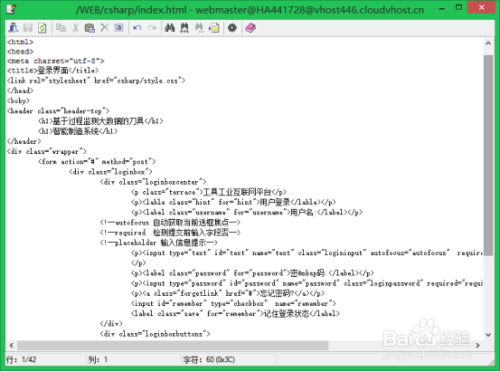Image resolution: width=500 pixels, height=372 pixels.
Task: Open editor preferences gear icon
Action: click(x=232, y=28)
